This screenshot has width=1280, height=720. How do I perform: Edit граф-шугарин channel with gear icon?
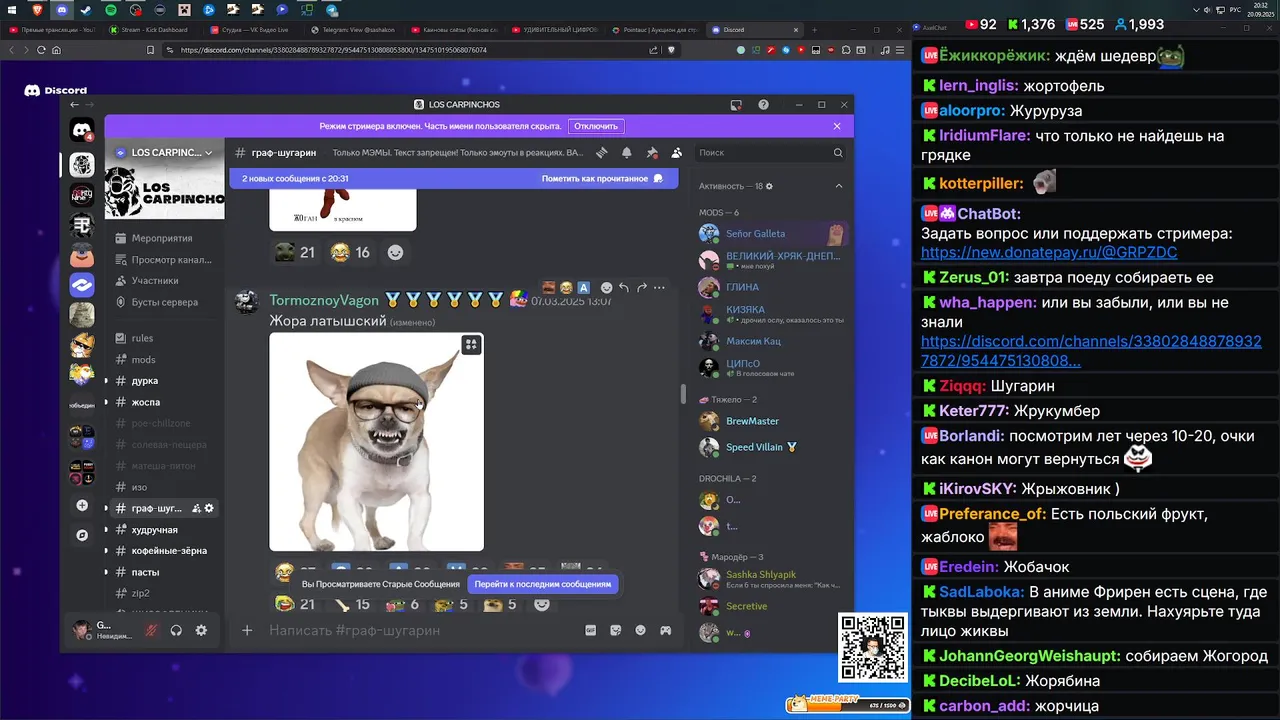[209, 508]
